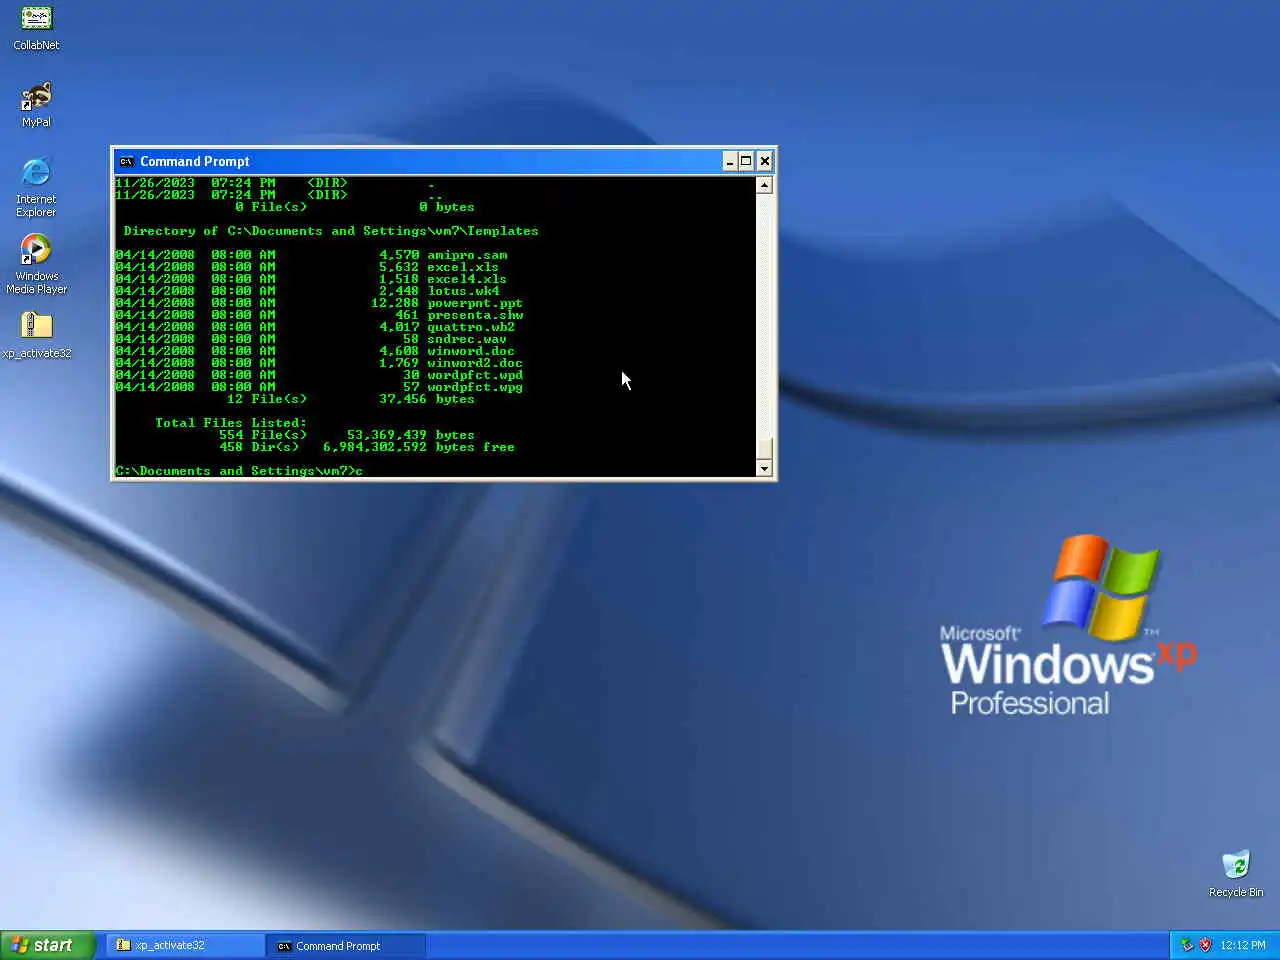Viewport: 1280px width, 960px height.
Task: Click the lotus.wk4 file name
Action: pos(463,291)
